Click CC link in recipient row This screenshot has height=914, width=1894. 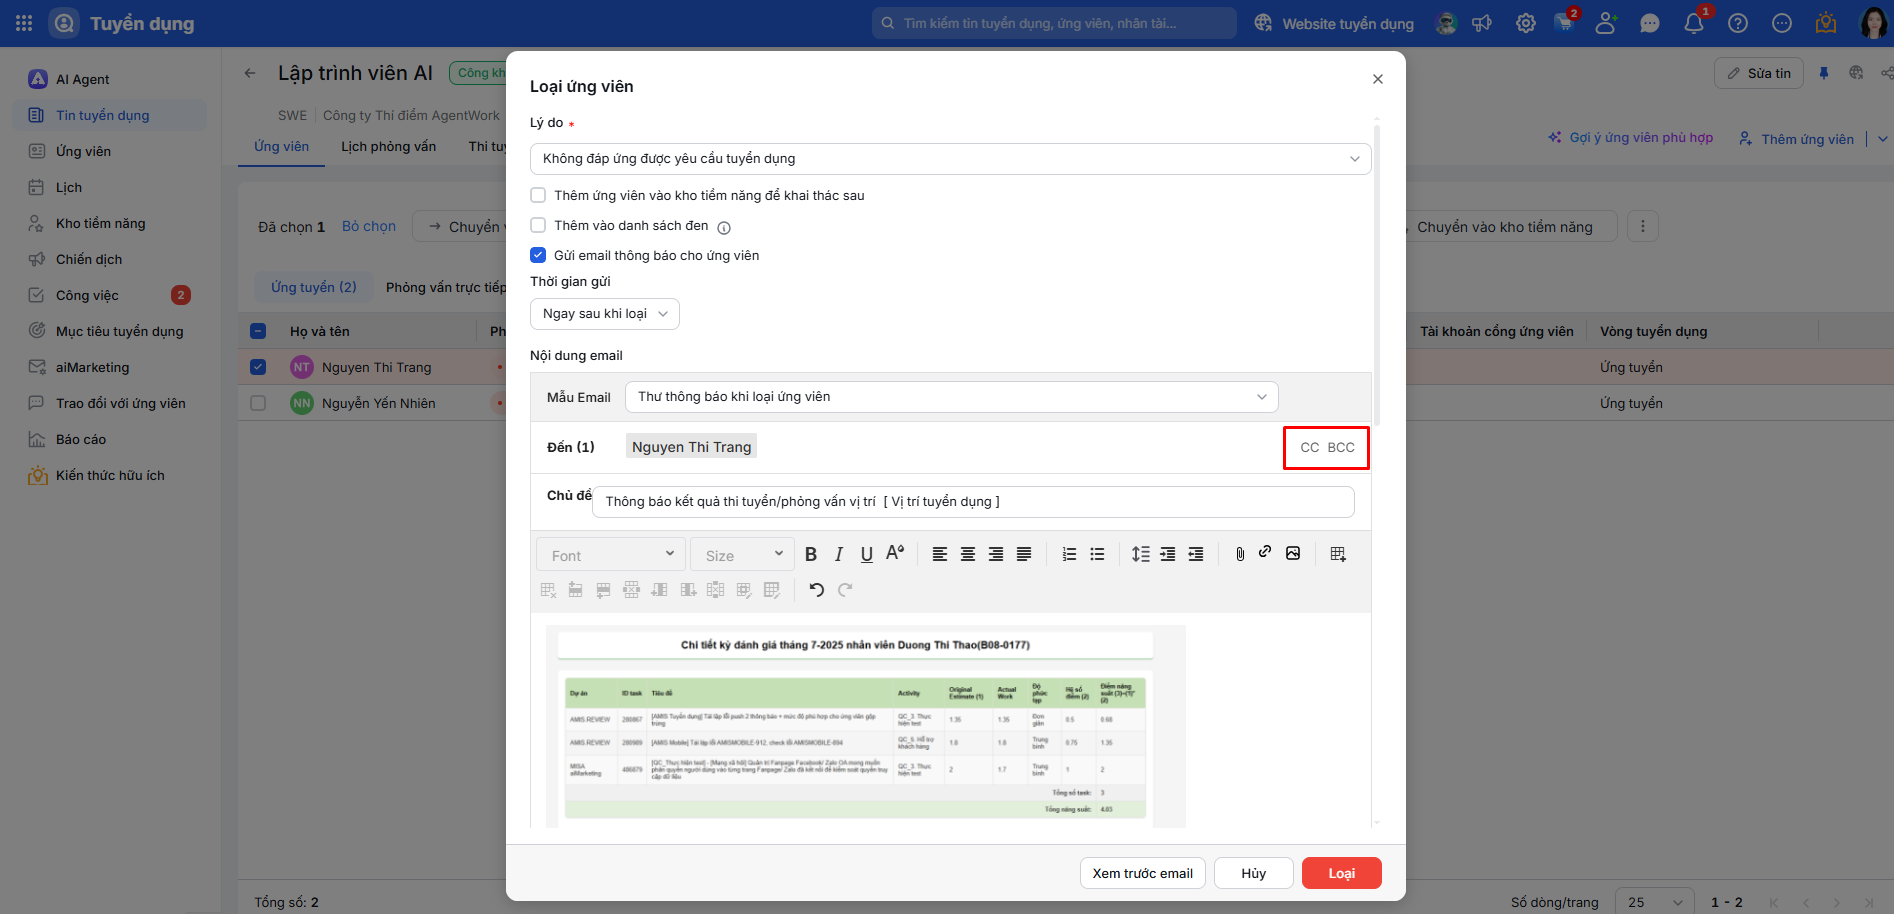[1309, 447]
